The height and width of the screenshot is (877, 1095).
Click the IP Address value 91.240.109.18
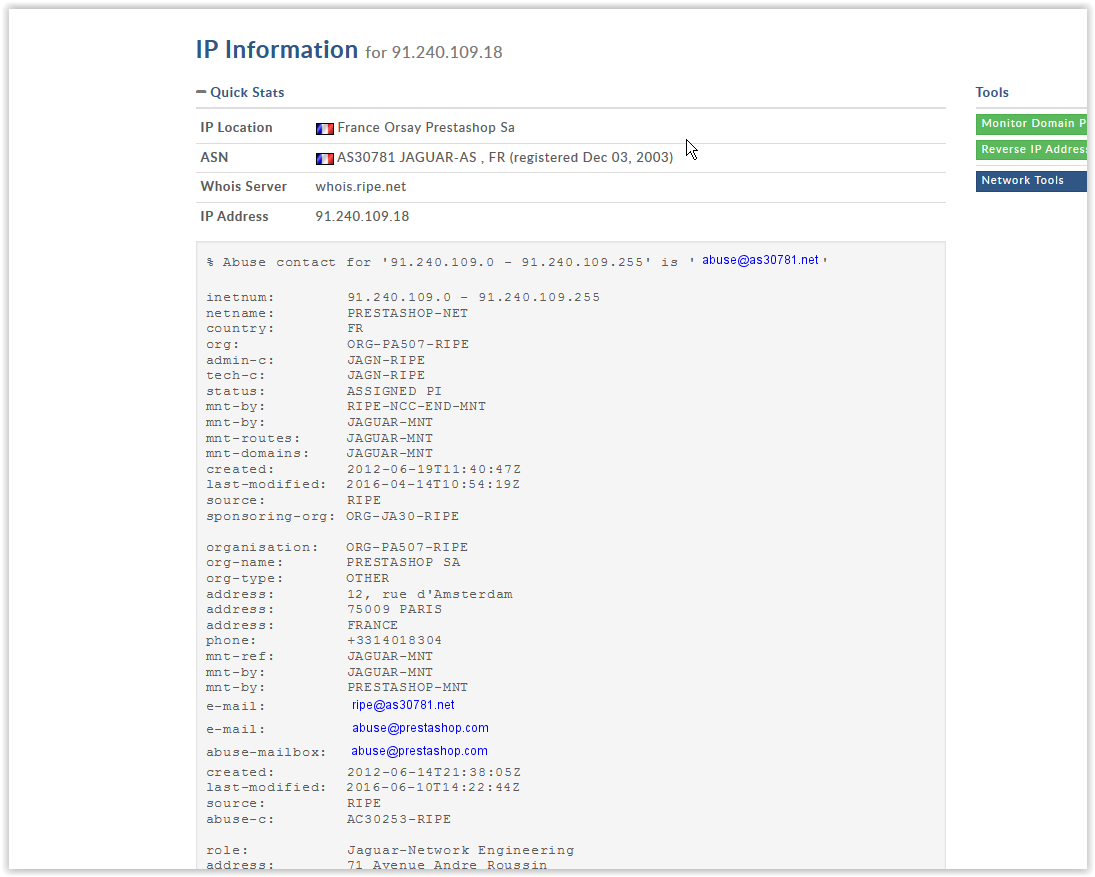pyautogui.click(x=362, y=216)
